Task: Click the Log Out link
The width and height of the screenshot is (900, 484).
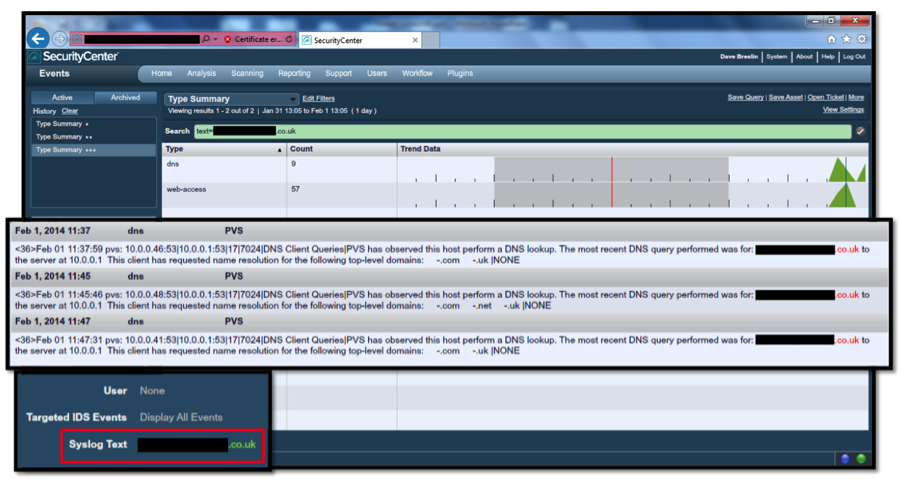Action: (854, 57)
